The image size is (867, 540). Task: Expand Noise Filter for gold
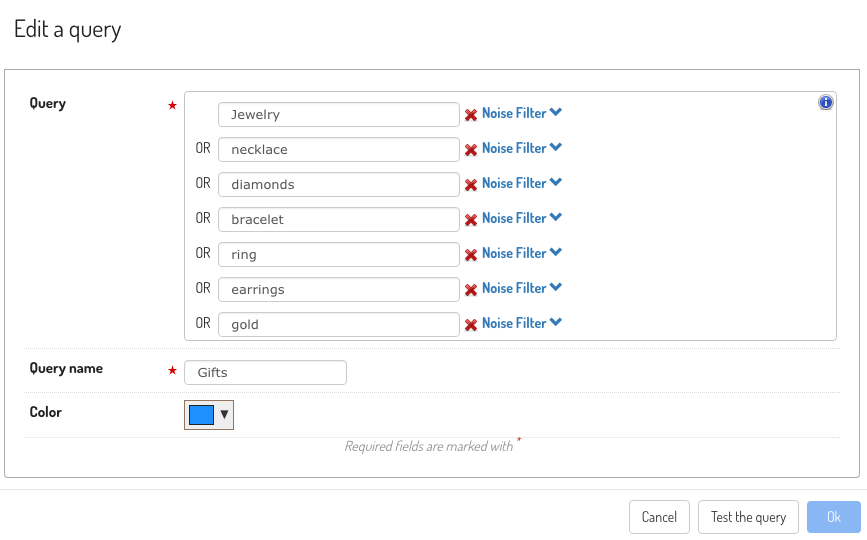[521, 323]
